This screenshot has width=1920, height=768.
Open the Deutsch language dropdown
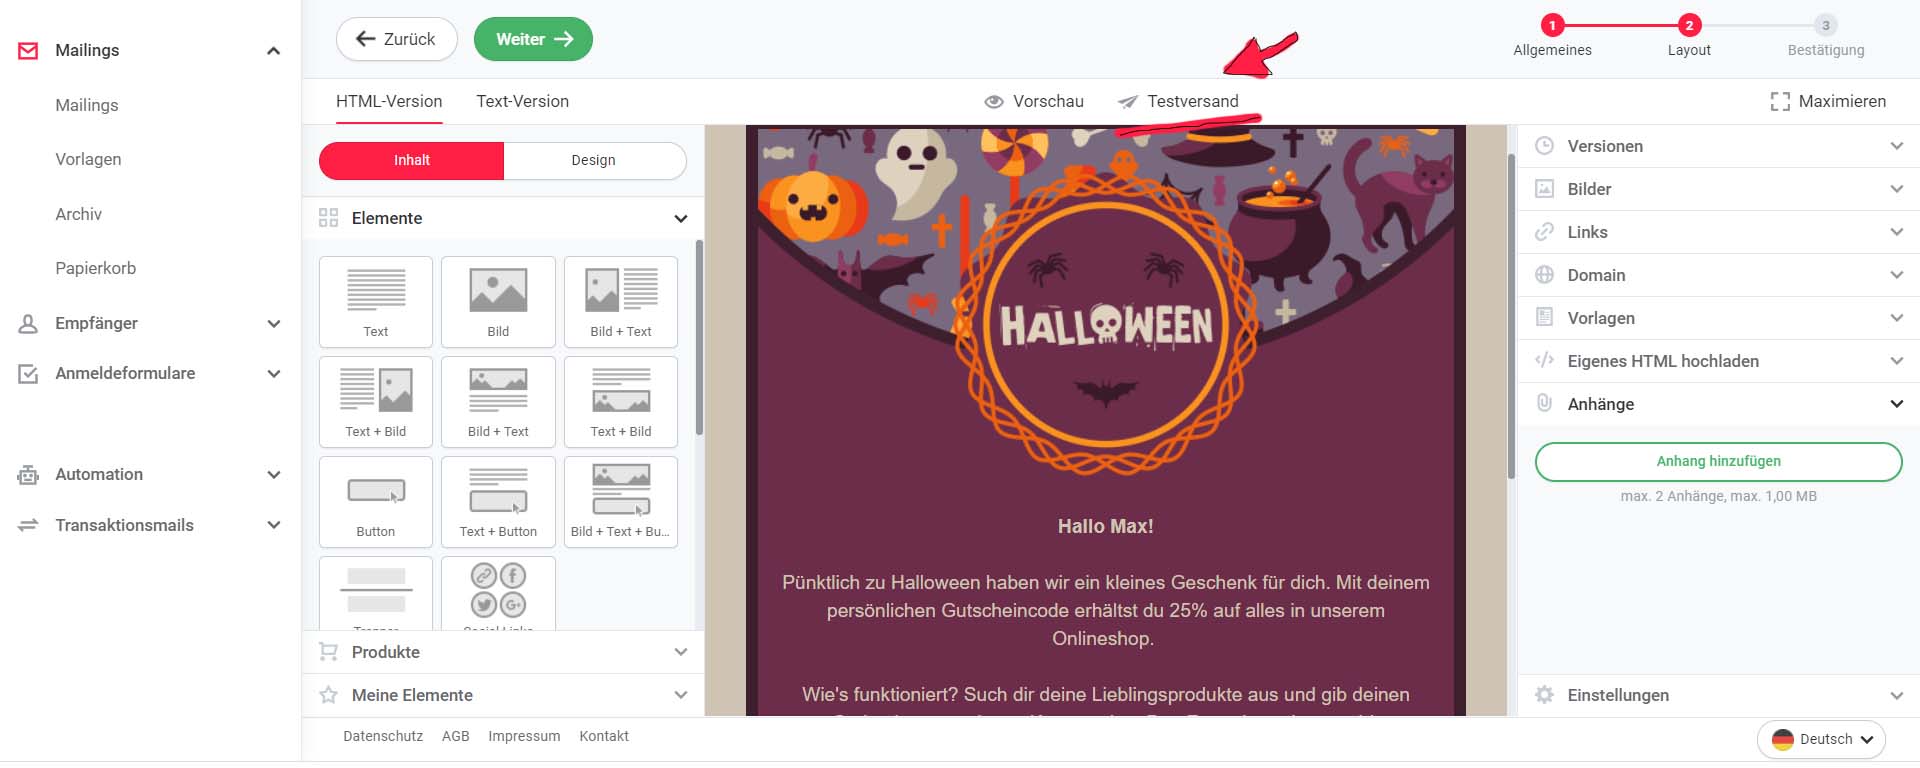click(1821, 739)
